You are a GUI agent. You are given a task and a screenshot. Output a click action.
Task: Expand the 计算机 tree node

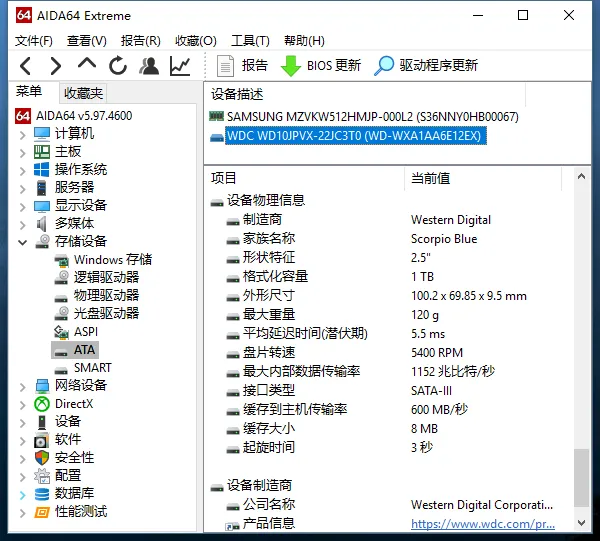pos(23,135)
